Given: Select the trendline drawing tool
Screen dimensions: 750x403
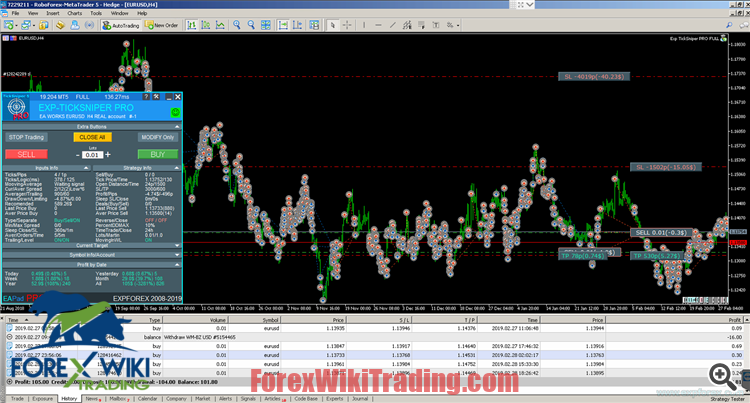Looking at the screenshot, I should 393,25.
